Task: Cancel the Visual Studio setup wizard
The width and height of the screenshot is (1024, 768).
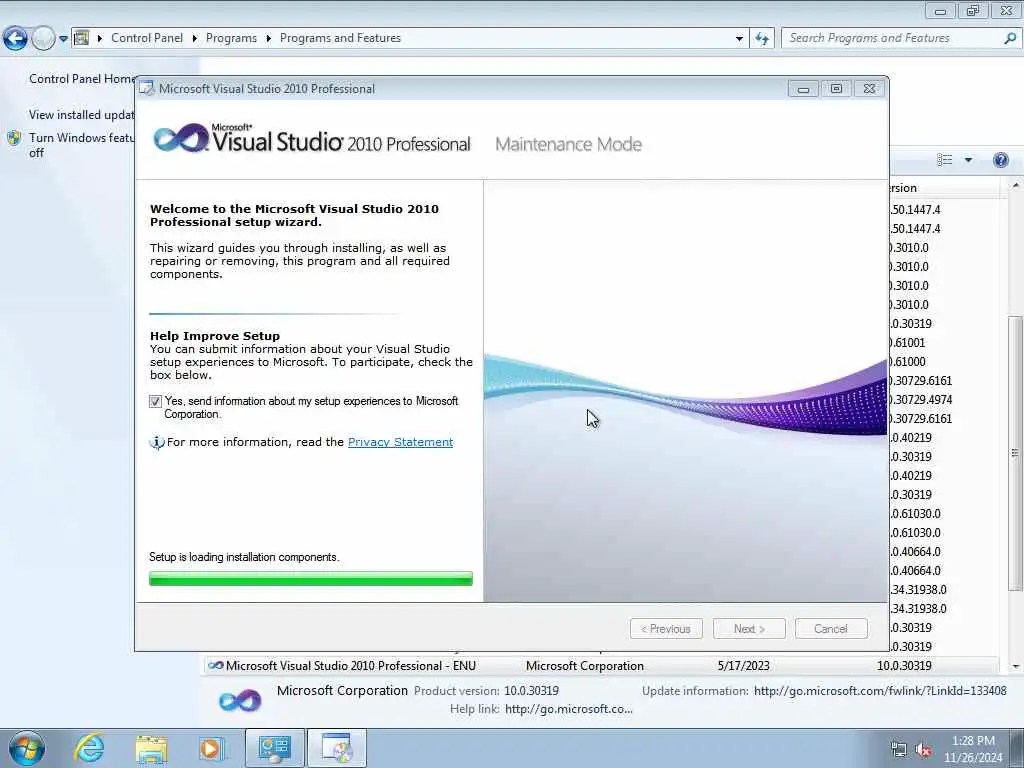Action: tap(831, 629)
